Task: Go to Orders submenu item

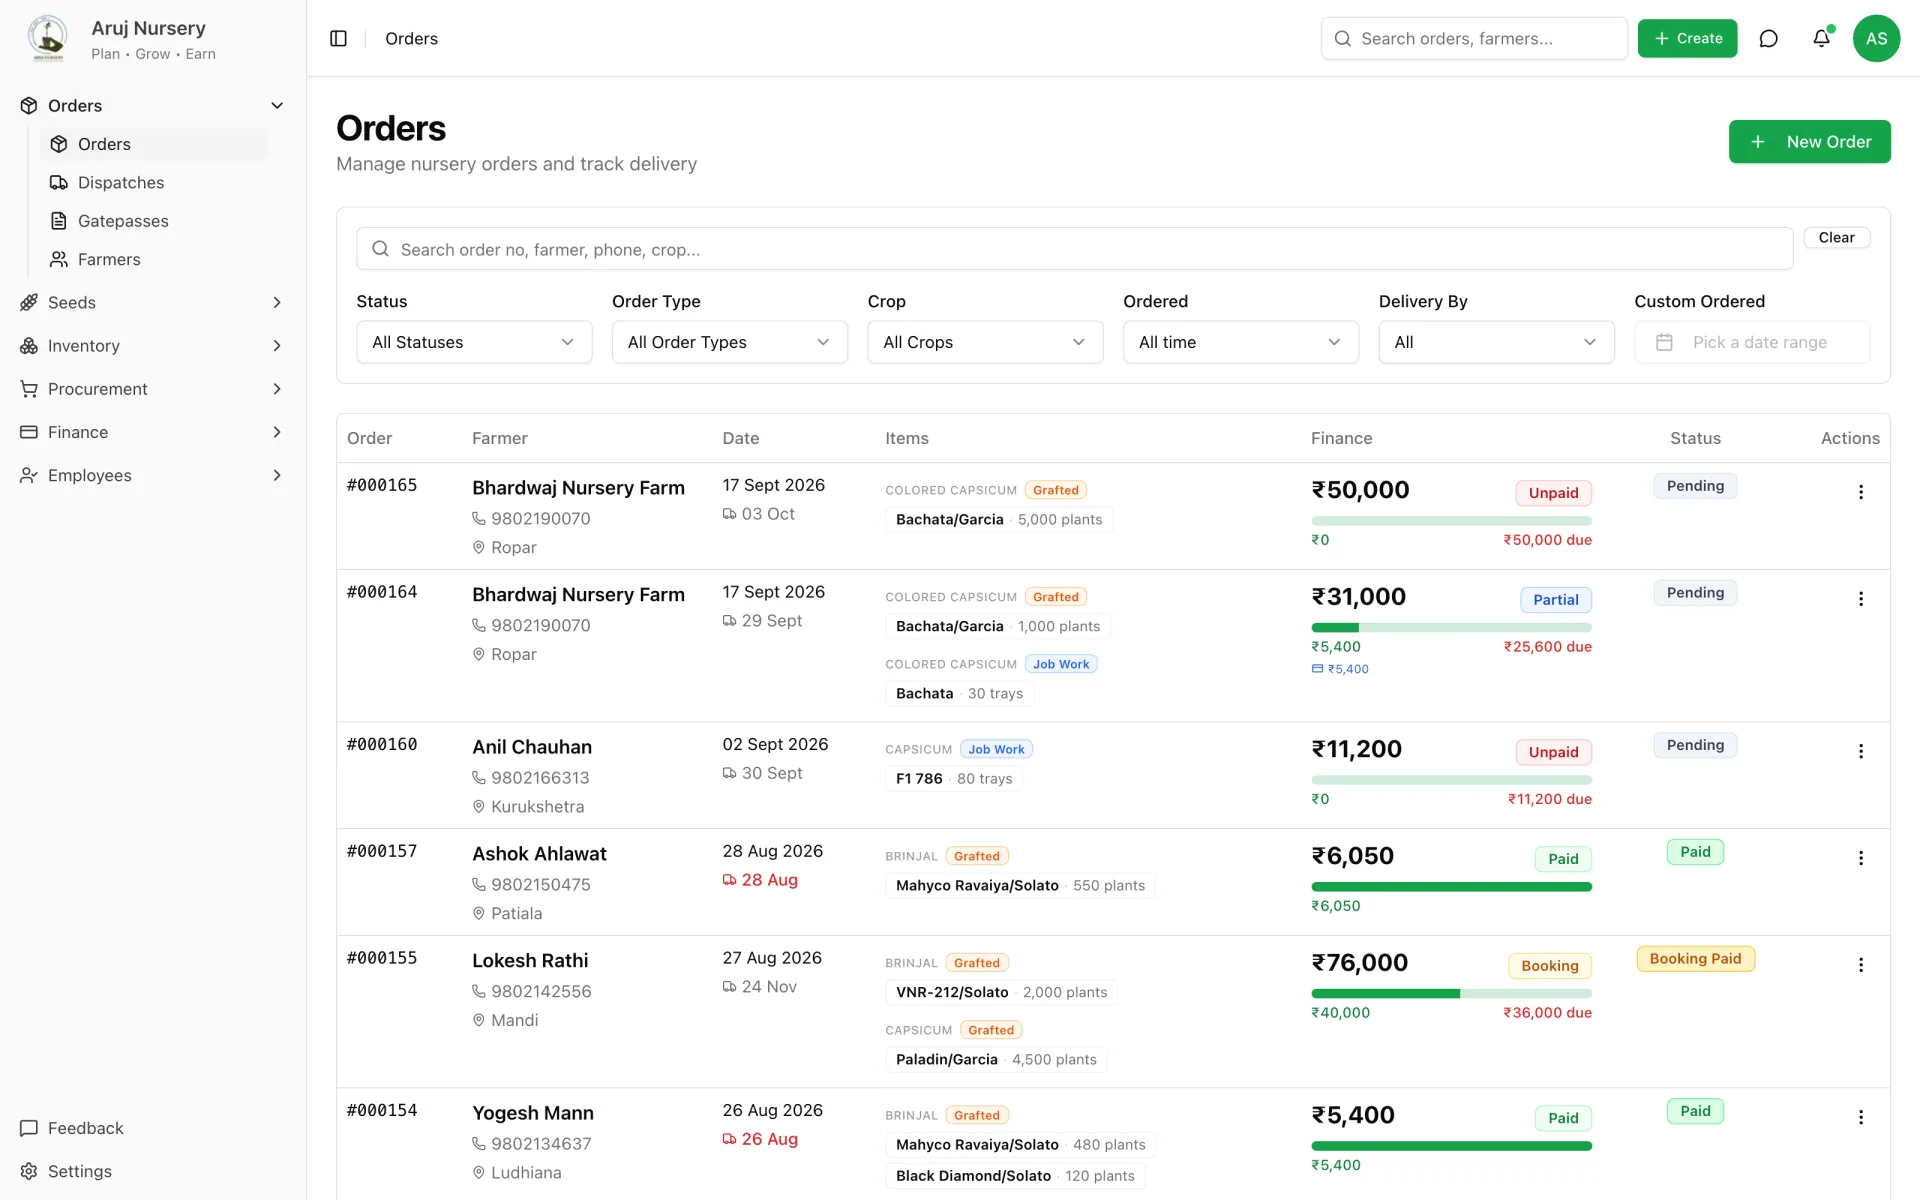Action: click(x=154, y=144)
